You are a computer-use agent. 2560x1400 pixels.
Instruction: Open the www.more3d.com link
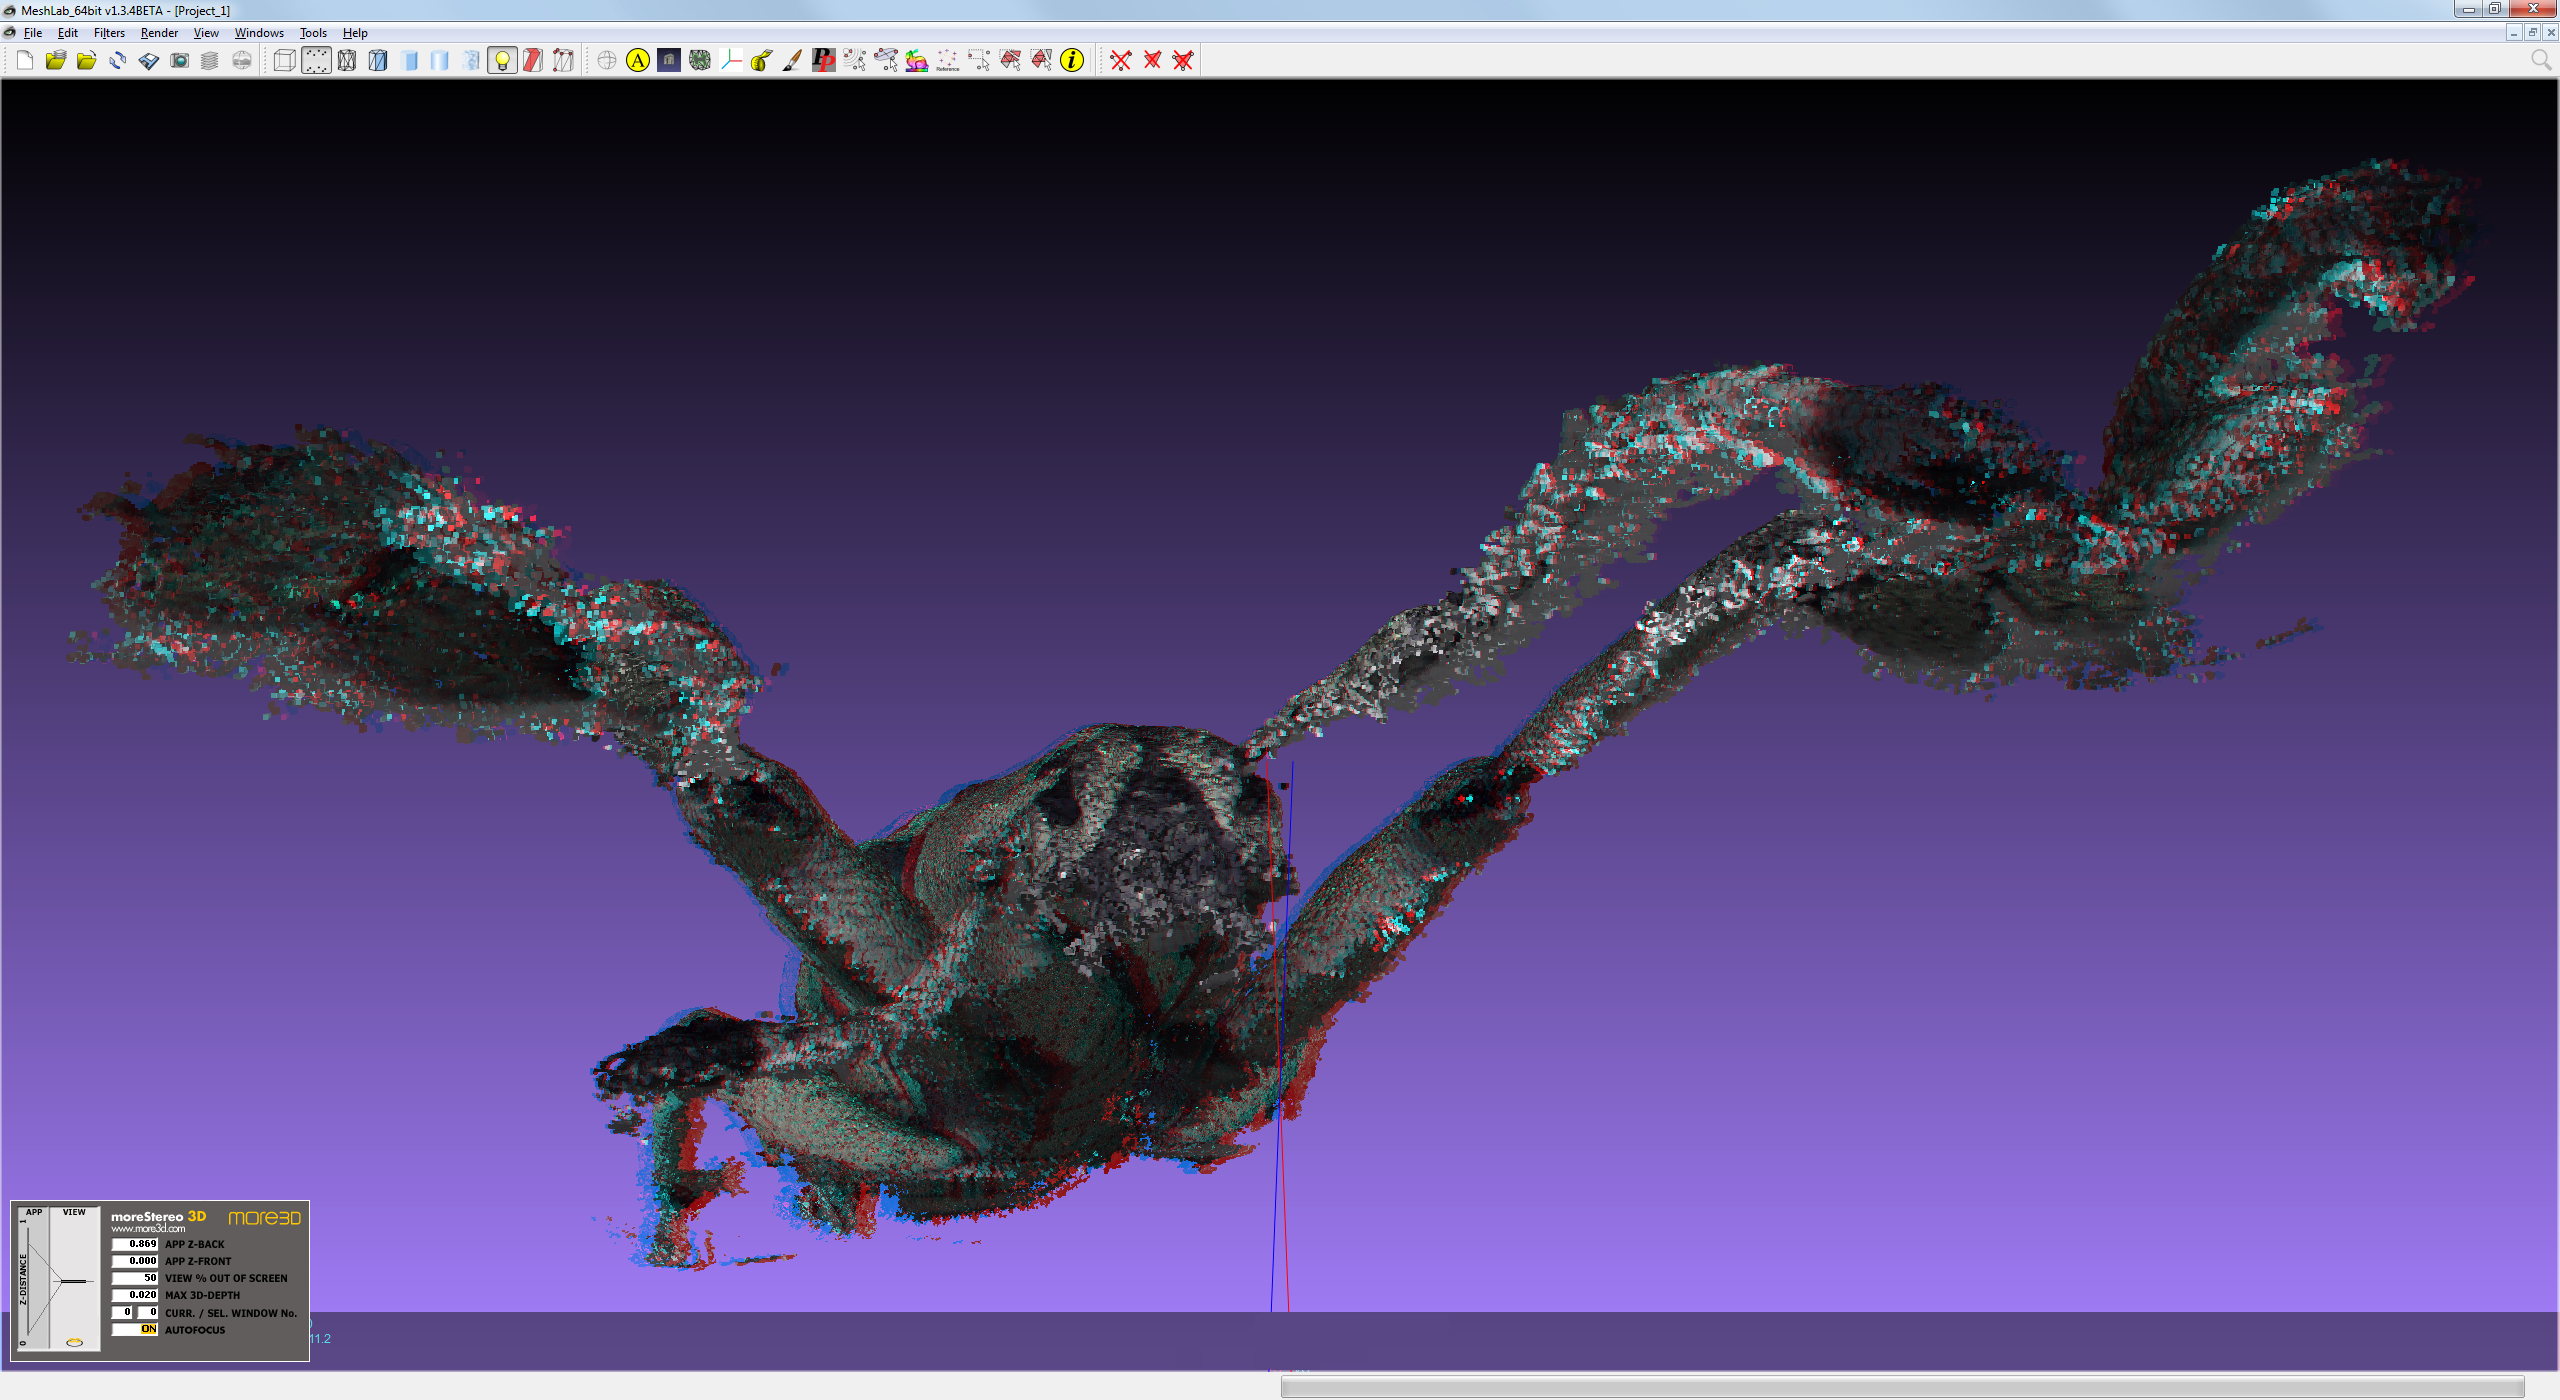point(148,1229)
